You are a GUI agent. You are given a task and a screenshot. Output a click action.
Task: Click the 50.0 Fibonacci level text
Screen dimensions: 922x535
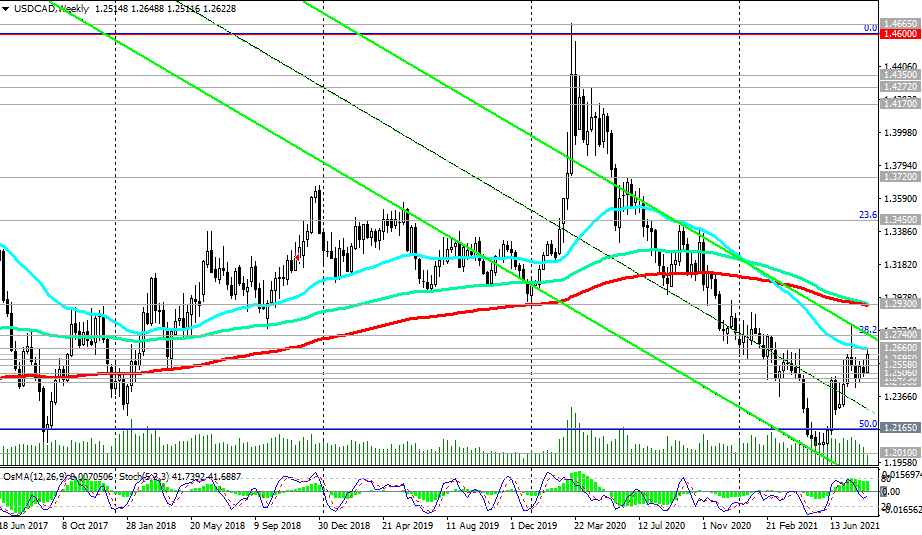coord(868,424)
